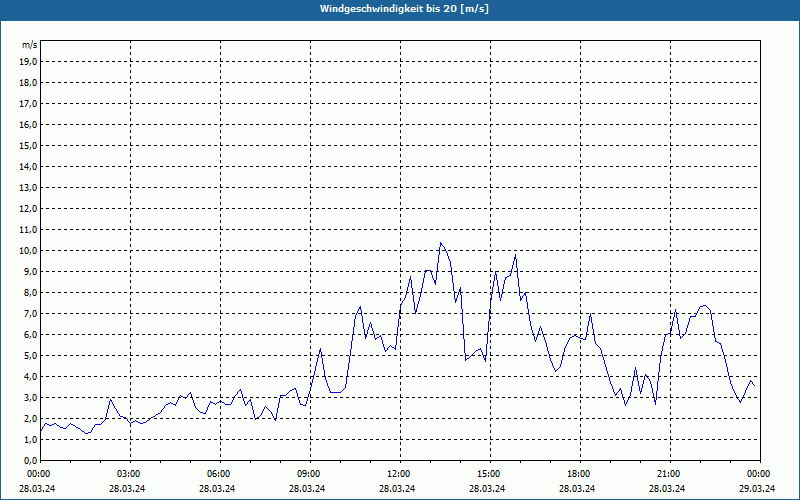The width and height of the screenshot is (800, 500).
Task: Click the '15:00' time axis label
Action: coord(490,474)
